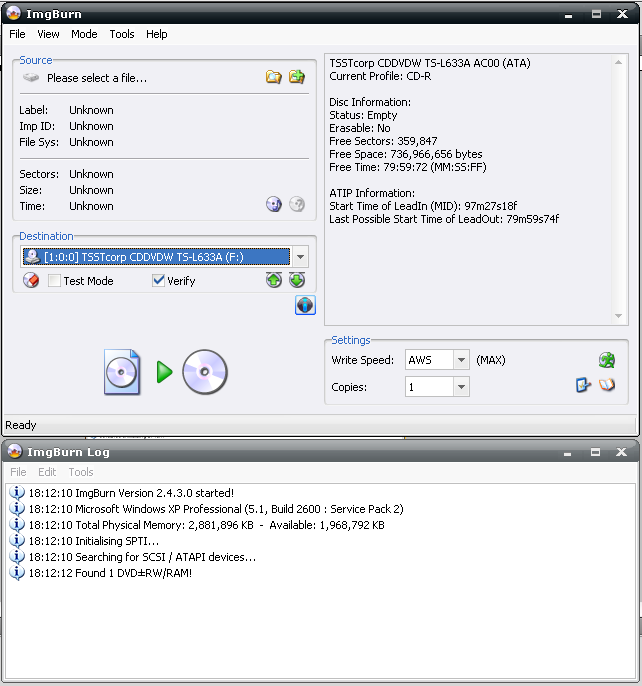Screen dimensions: 642x686
Task: Click 'Please select a file...' text
Action: tap(97, 78)
